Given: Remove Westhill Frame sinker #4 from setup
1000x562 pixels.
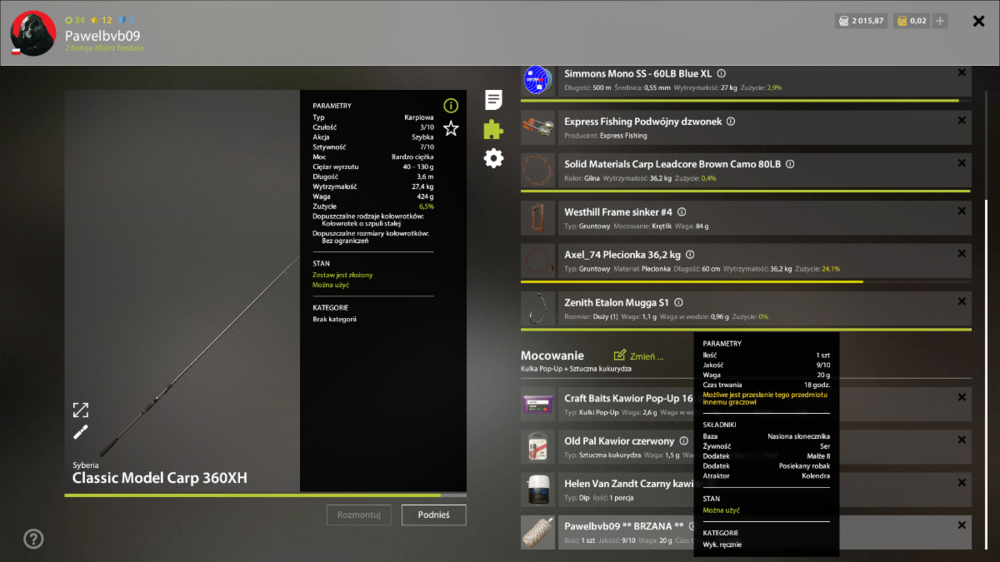Looking at the screenshot, I should tap(961, 211).
